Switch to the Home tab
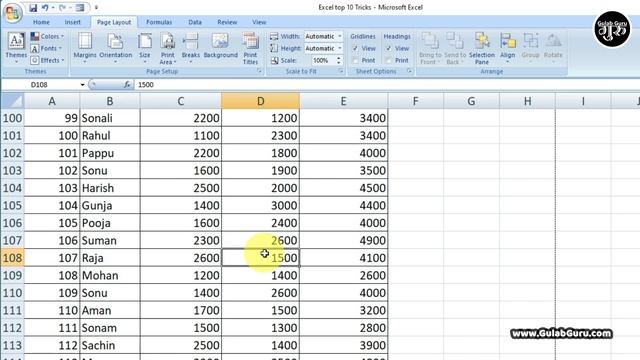This screenshot has height=360, width=640. tap(41, 22)
